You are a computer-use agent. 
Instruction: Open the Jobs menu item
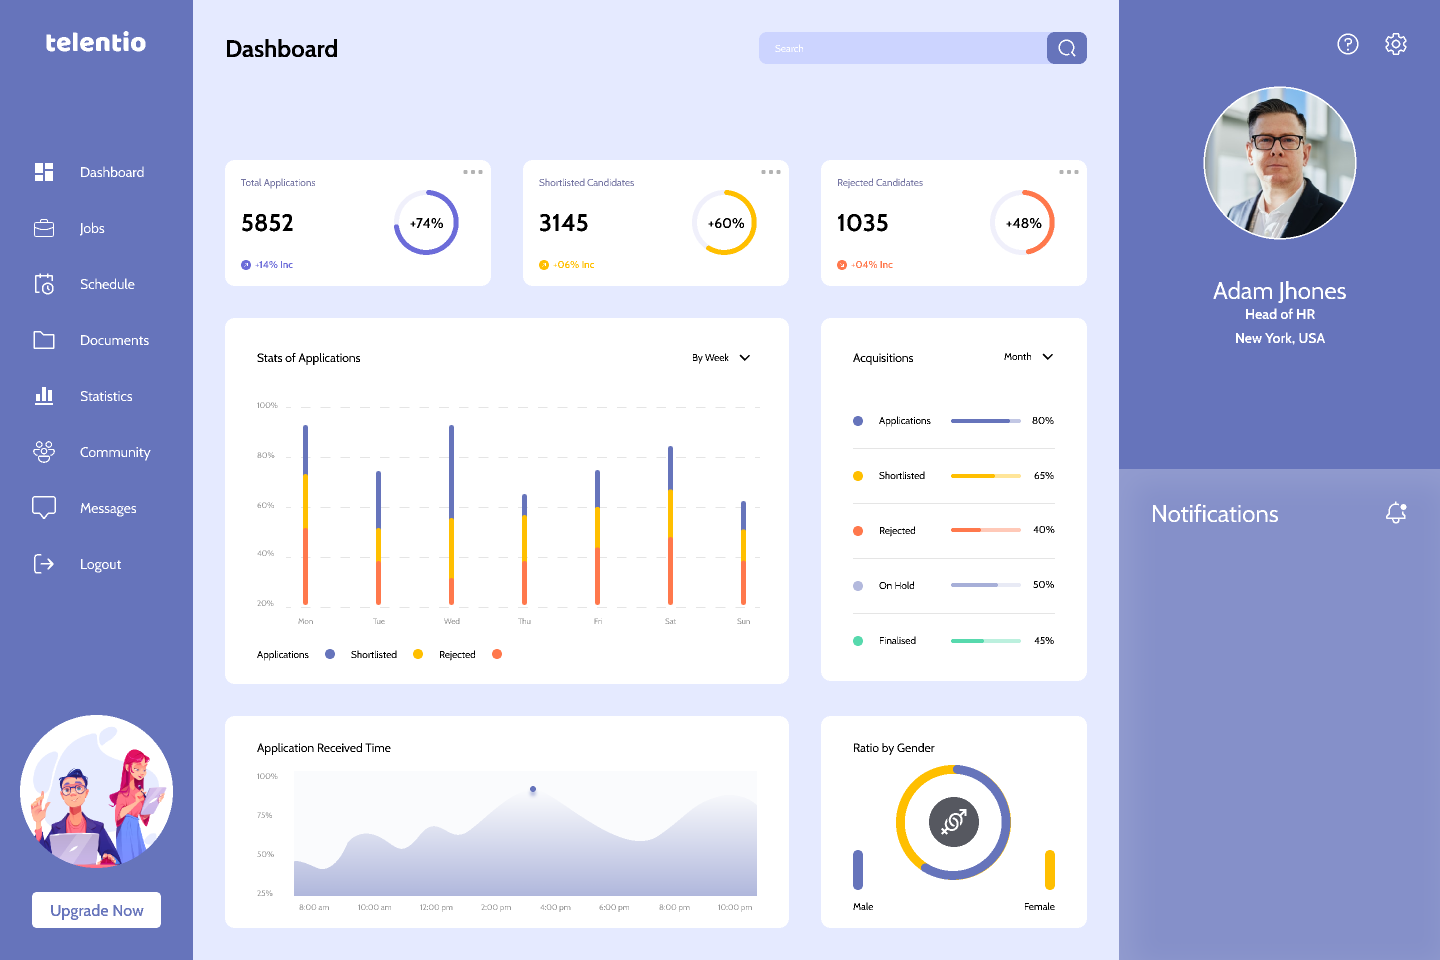coord(92,228)
